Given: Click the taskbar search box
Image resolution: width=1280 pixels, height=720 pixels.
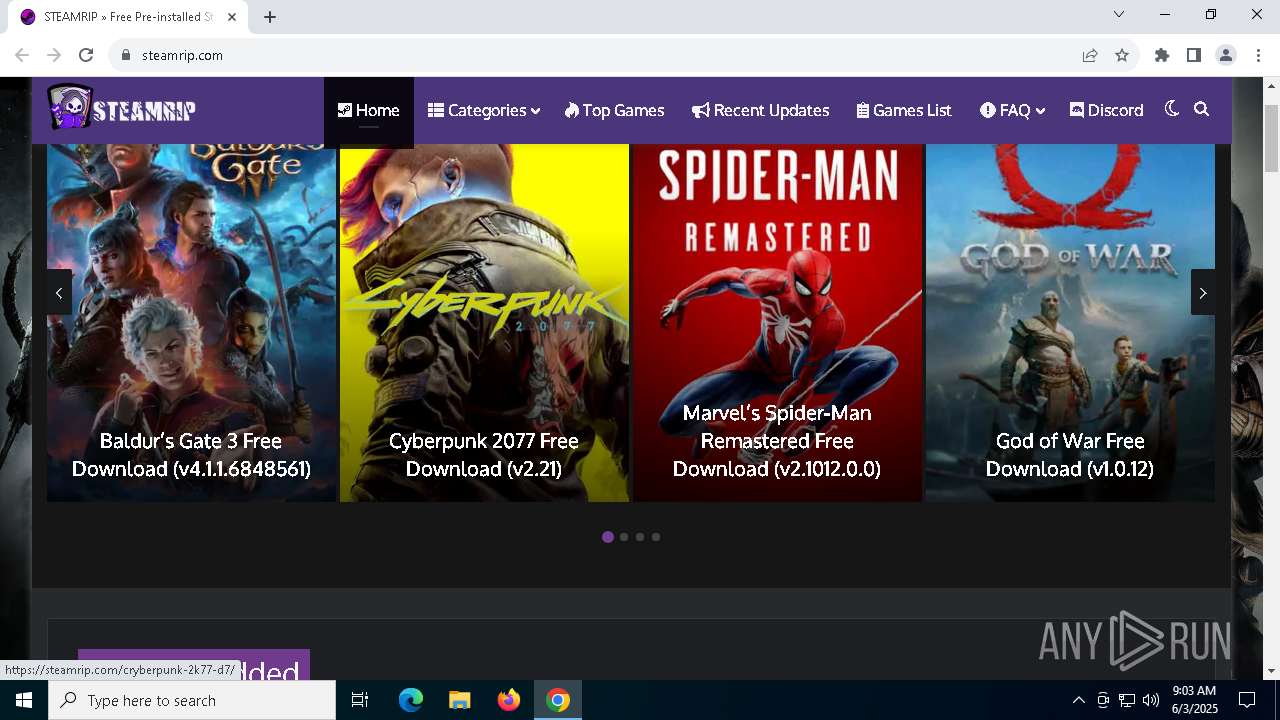Looking at the screenshot, I should pos(192,700).
